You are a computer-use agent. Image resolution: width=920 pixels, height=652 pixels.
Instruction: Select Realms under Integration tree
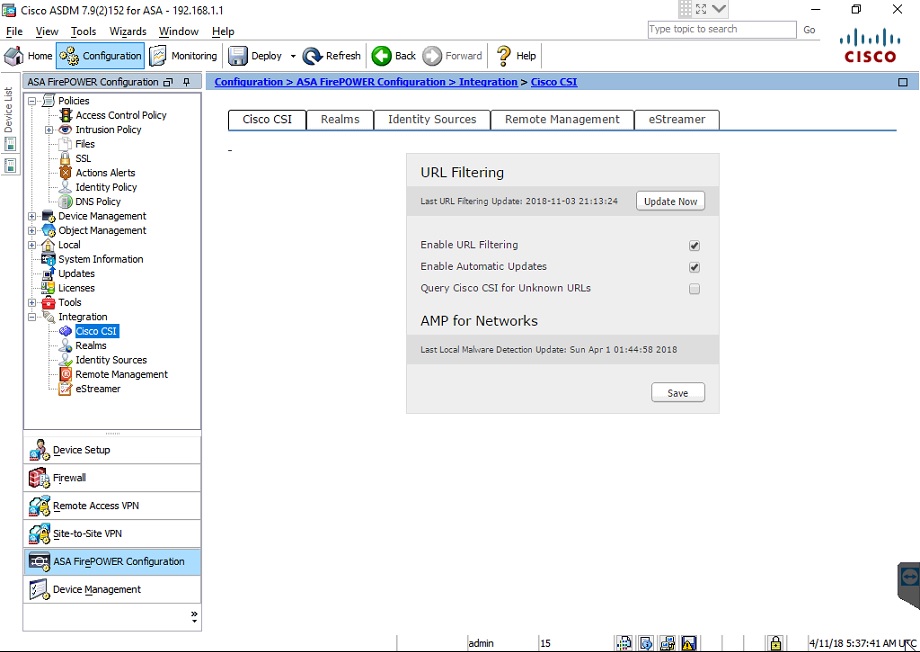click(90, 346)
